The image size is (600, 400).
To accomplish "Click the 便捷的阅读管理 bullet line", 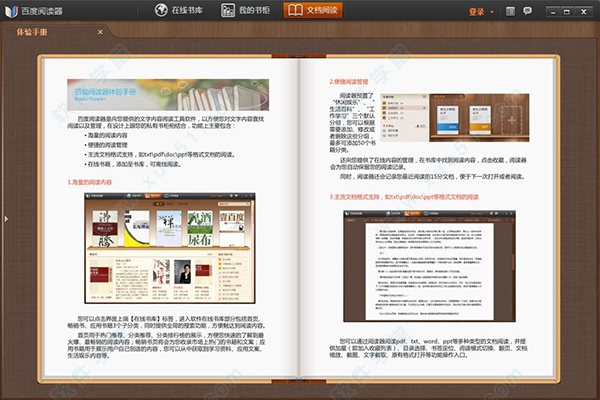I will (106, 145).
